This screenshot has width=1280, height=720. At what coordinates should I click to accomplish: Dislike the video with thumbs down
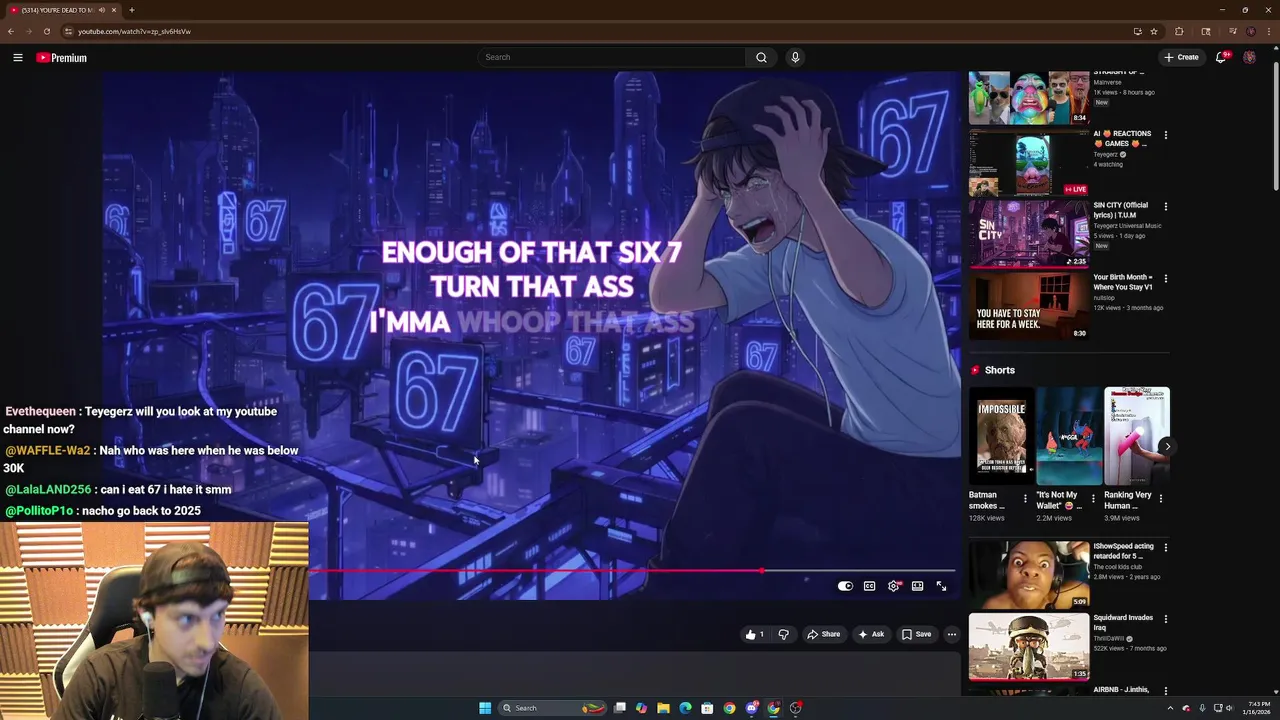click(x=783, y=634)
